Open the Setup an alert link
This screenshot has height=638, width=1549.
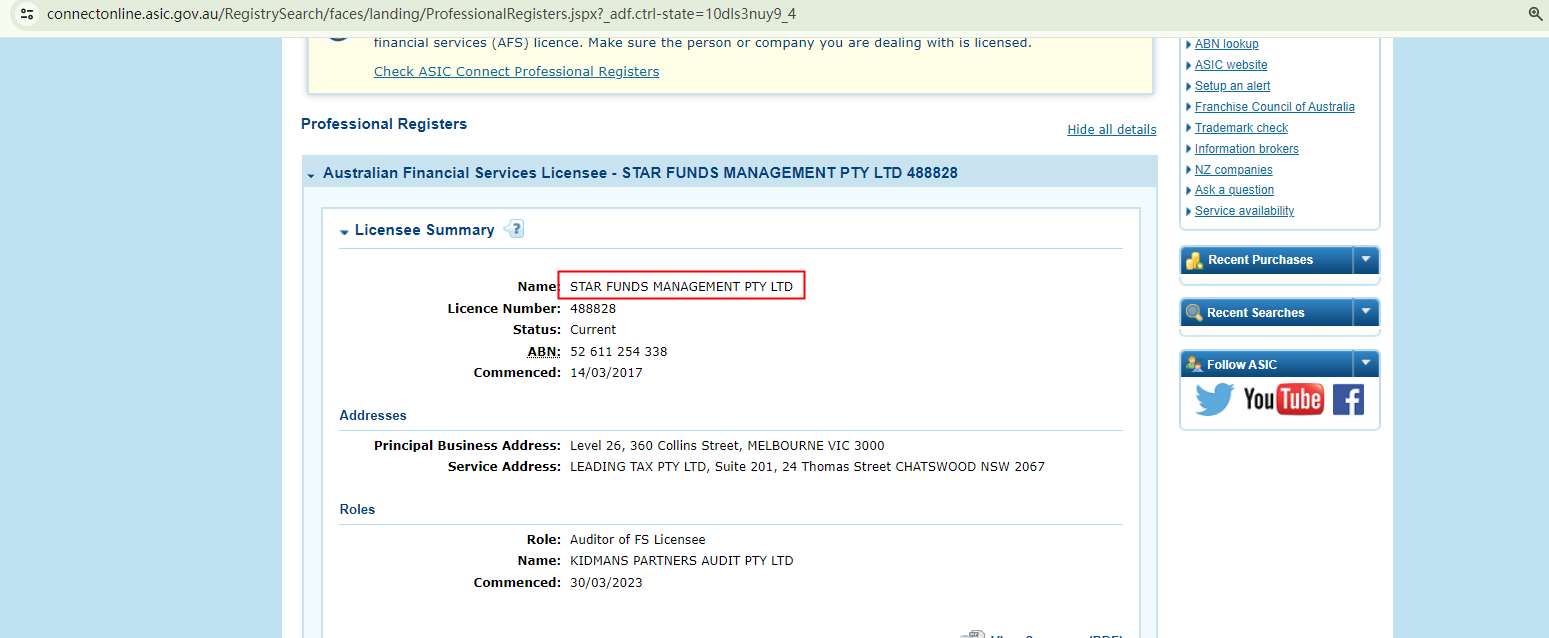[1232, 86]
